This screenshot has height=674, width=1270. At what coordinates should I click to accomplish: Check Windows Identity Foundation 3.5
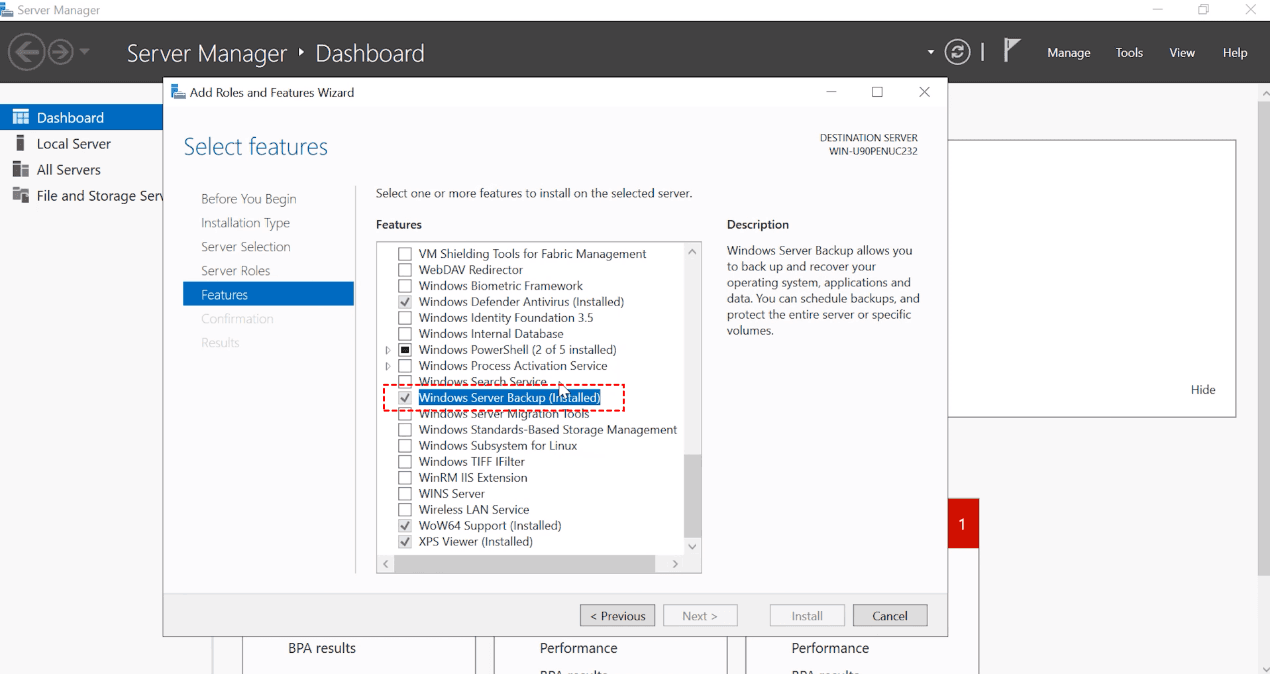(405, 318)
